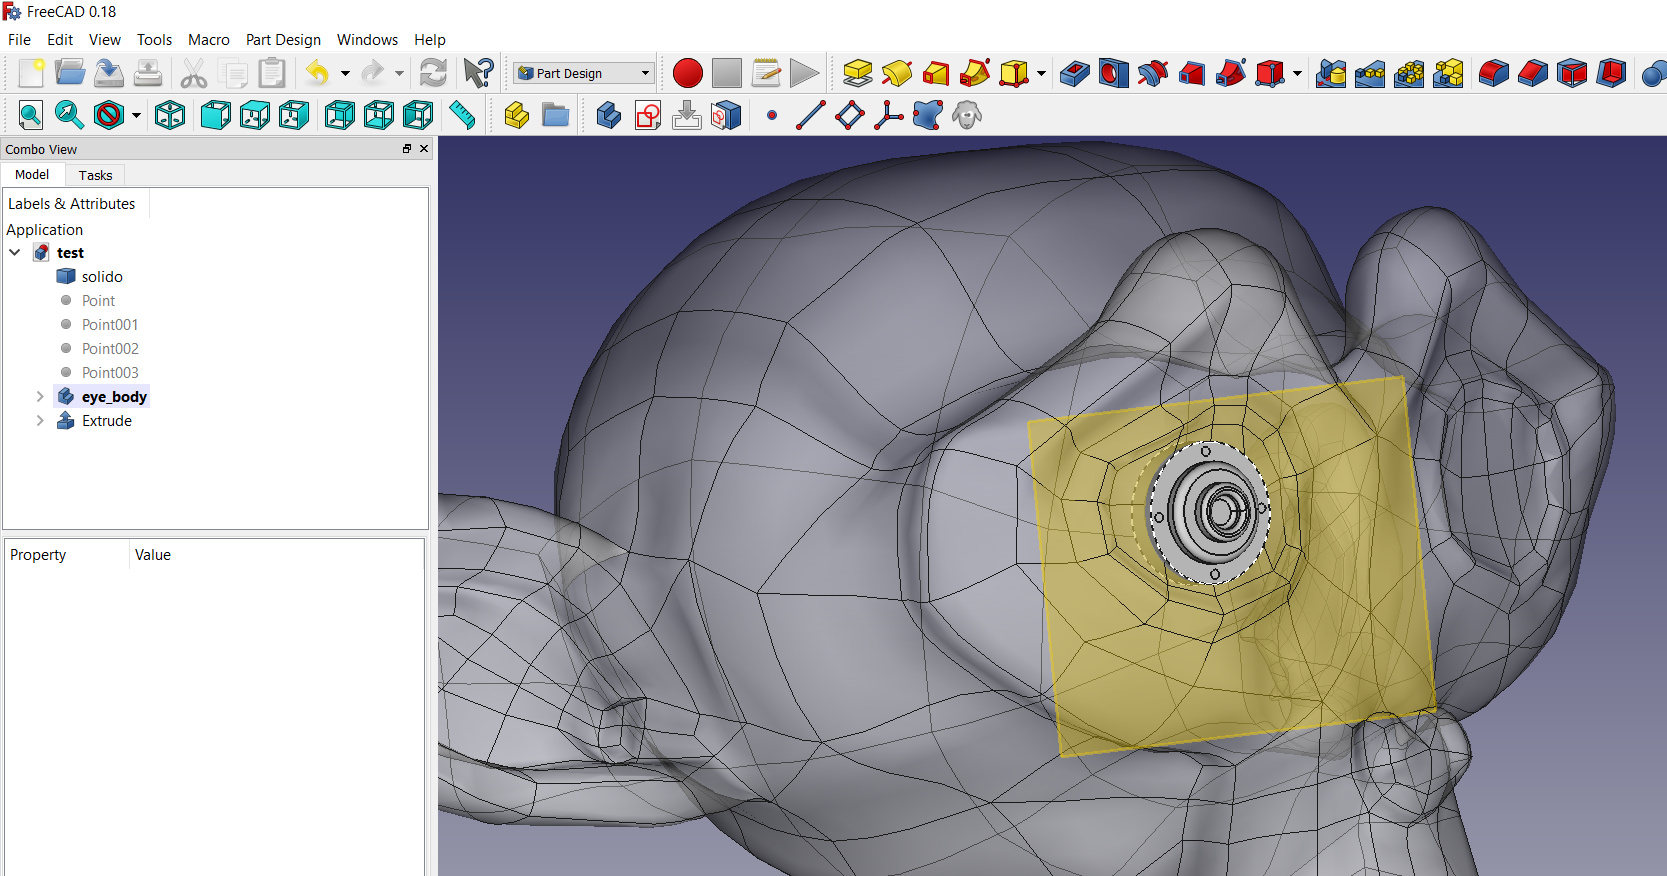This screenshot has width=1667, height=876.
Task: Create a shape binder
Action: (928, 115)
